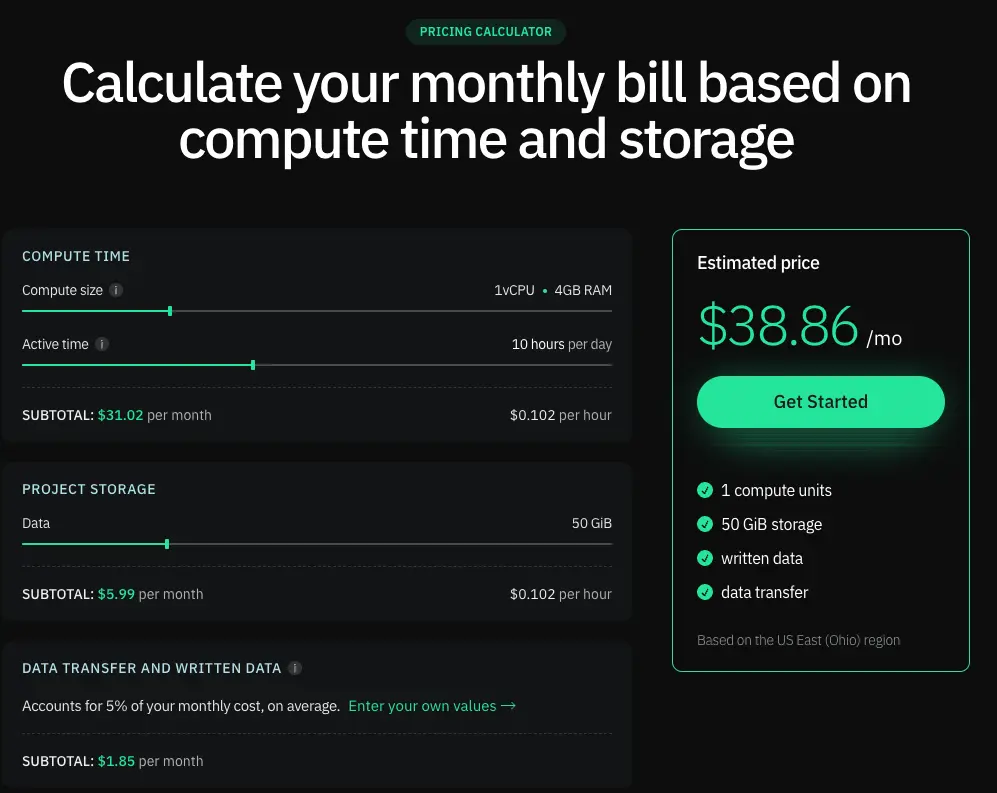
Task: Click the checkmark icon beside written data
Action: [703, 558]
